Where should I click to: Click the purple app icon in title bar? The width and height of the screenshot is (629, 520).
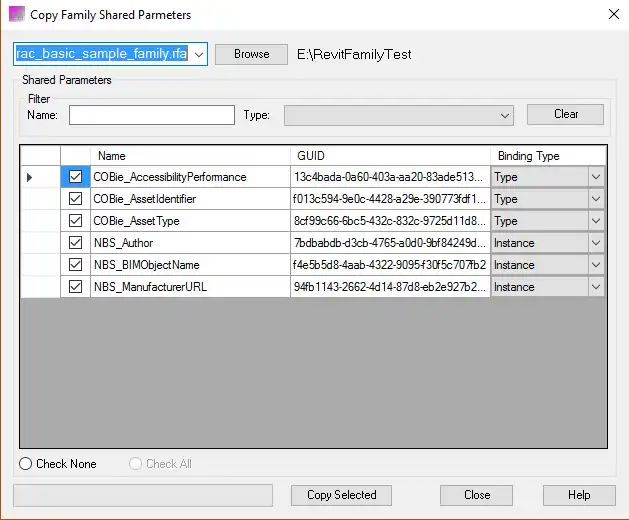17,15
